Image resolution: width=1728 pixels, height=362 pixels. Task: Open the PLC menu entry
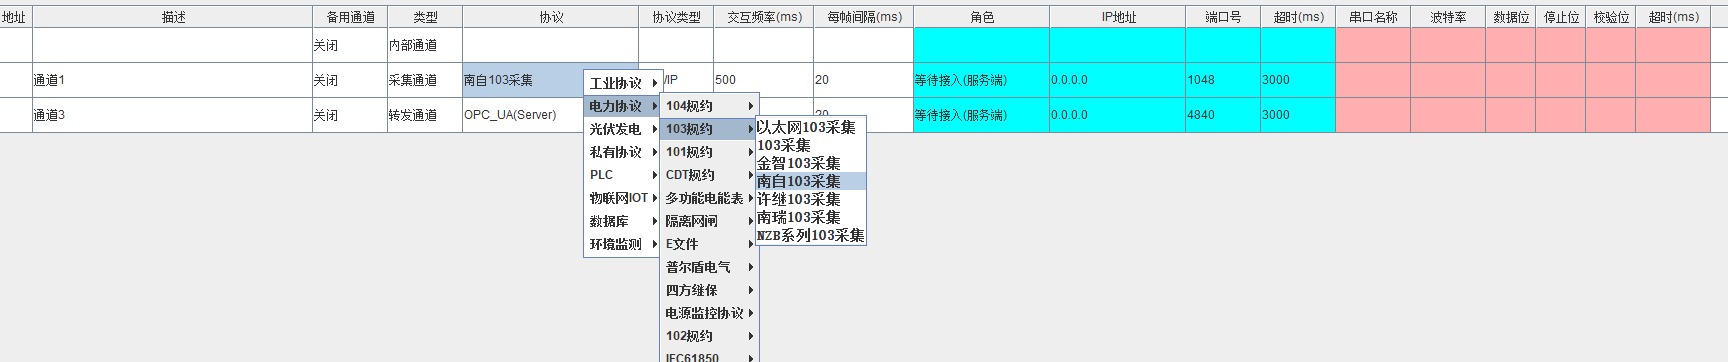coord(623,175)
